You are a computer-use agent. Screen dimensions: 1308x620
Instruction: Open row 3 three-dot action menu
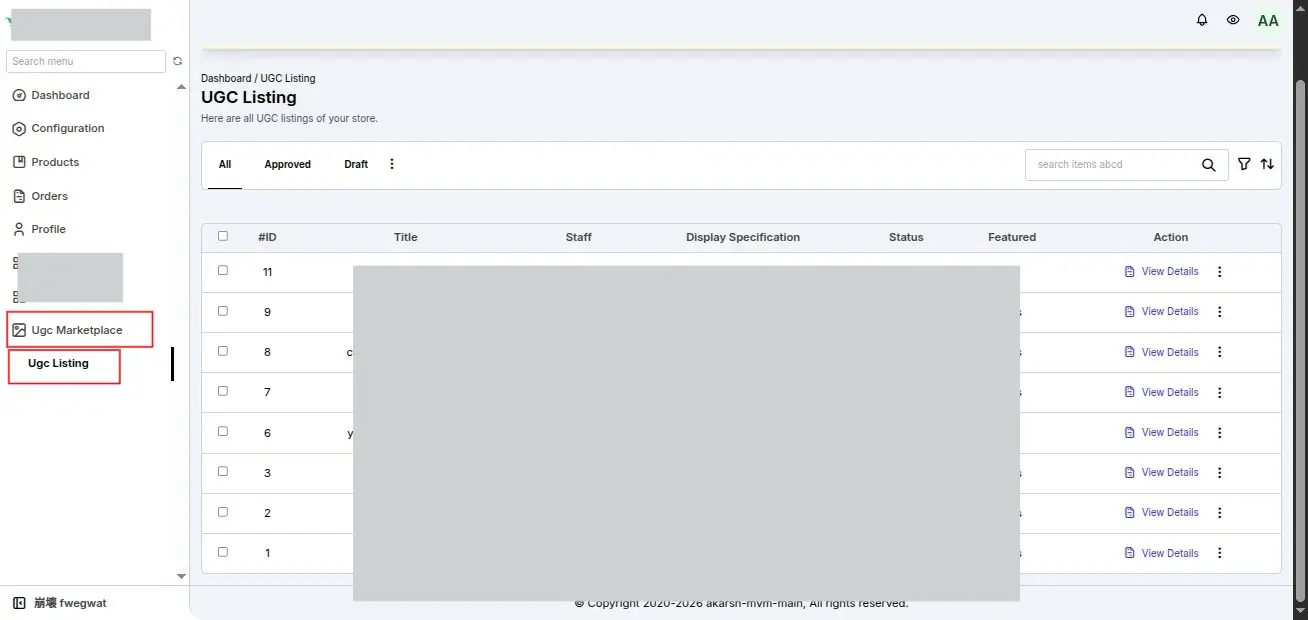coord(1219,473)
